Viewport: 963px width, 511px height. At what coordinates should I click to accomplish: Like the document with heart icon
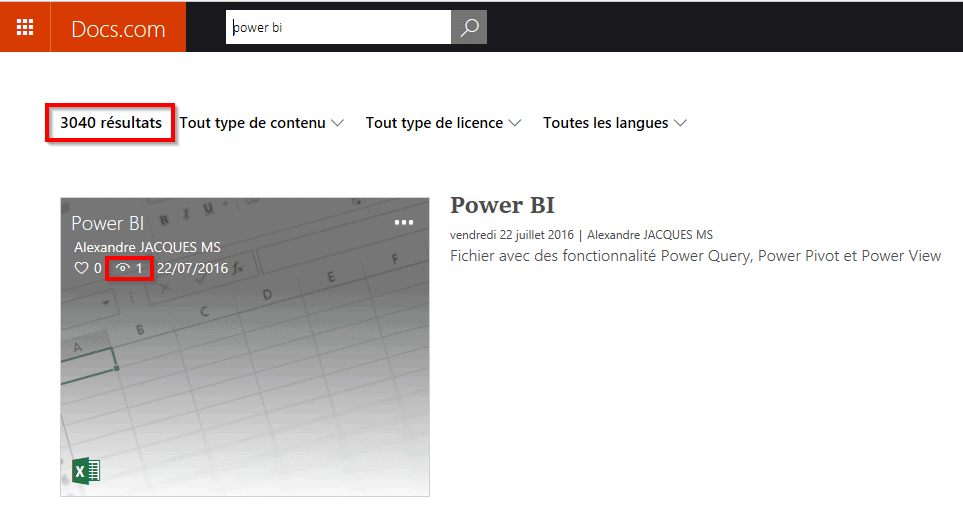[x=82, y=268]
